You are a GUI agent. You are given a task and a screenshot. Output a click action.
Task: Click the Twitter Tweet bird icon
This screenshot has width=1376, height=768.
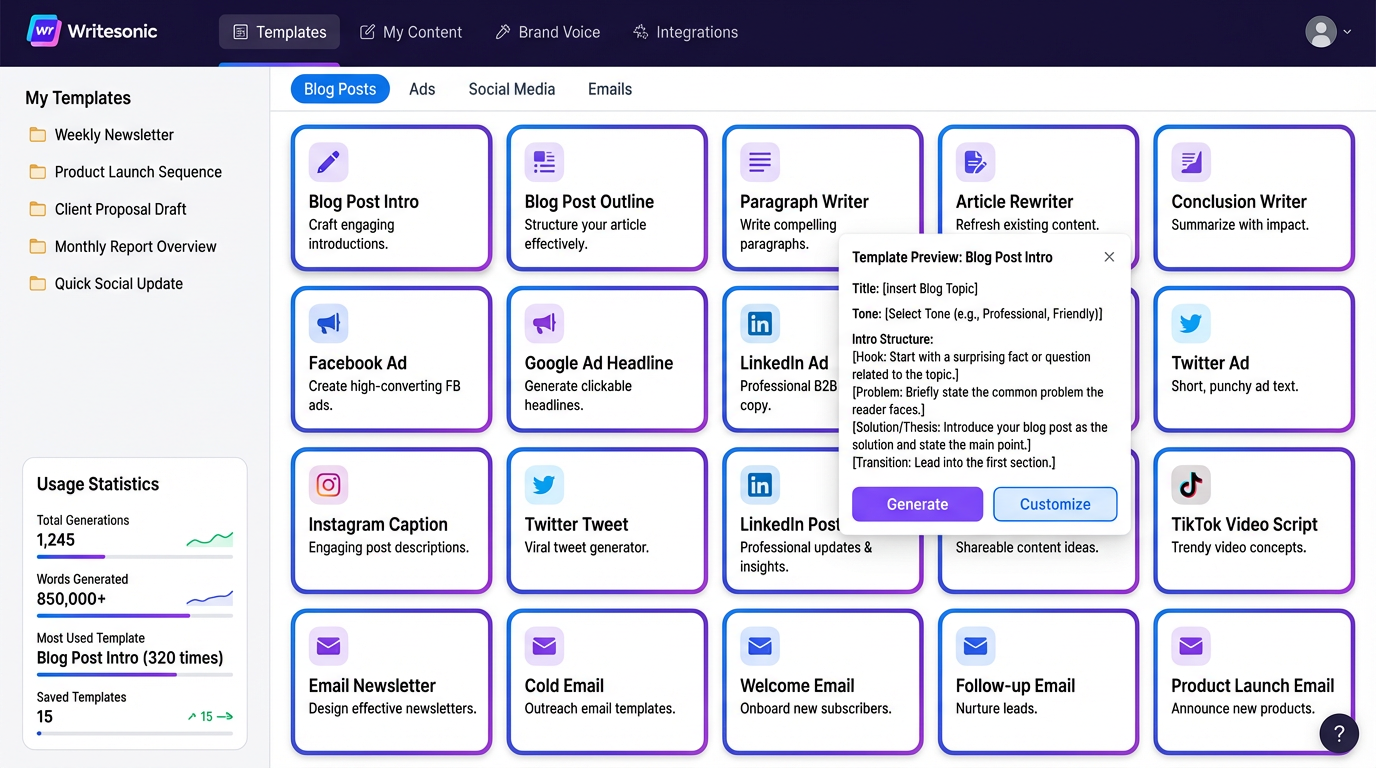(543, 484)
